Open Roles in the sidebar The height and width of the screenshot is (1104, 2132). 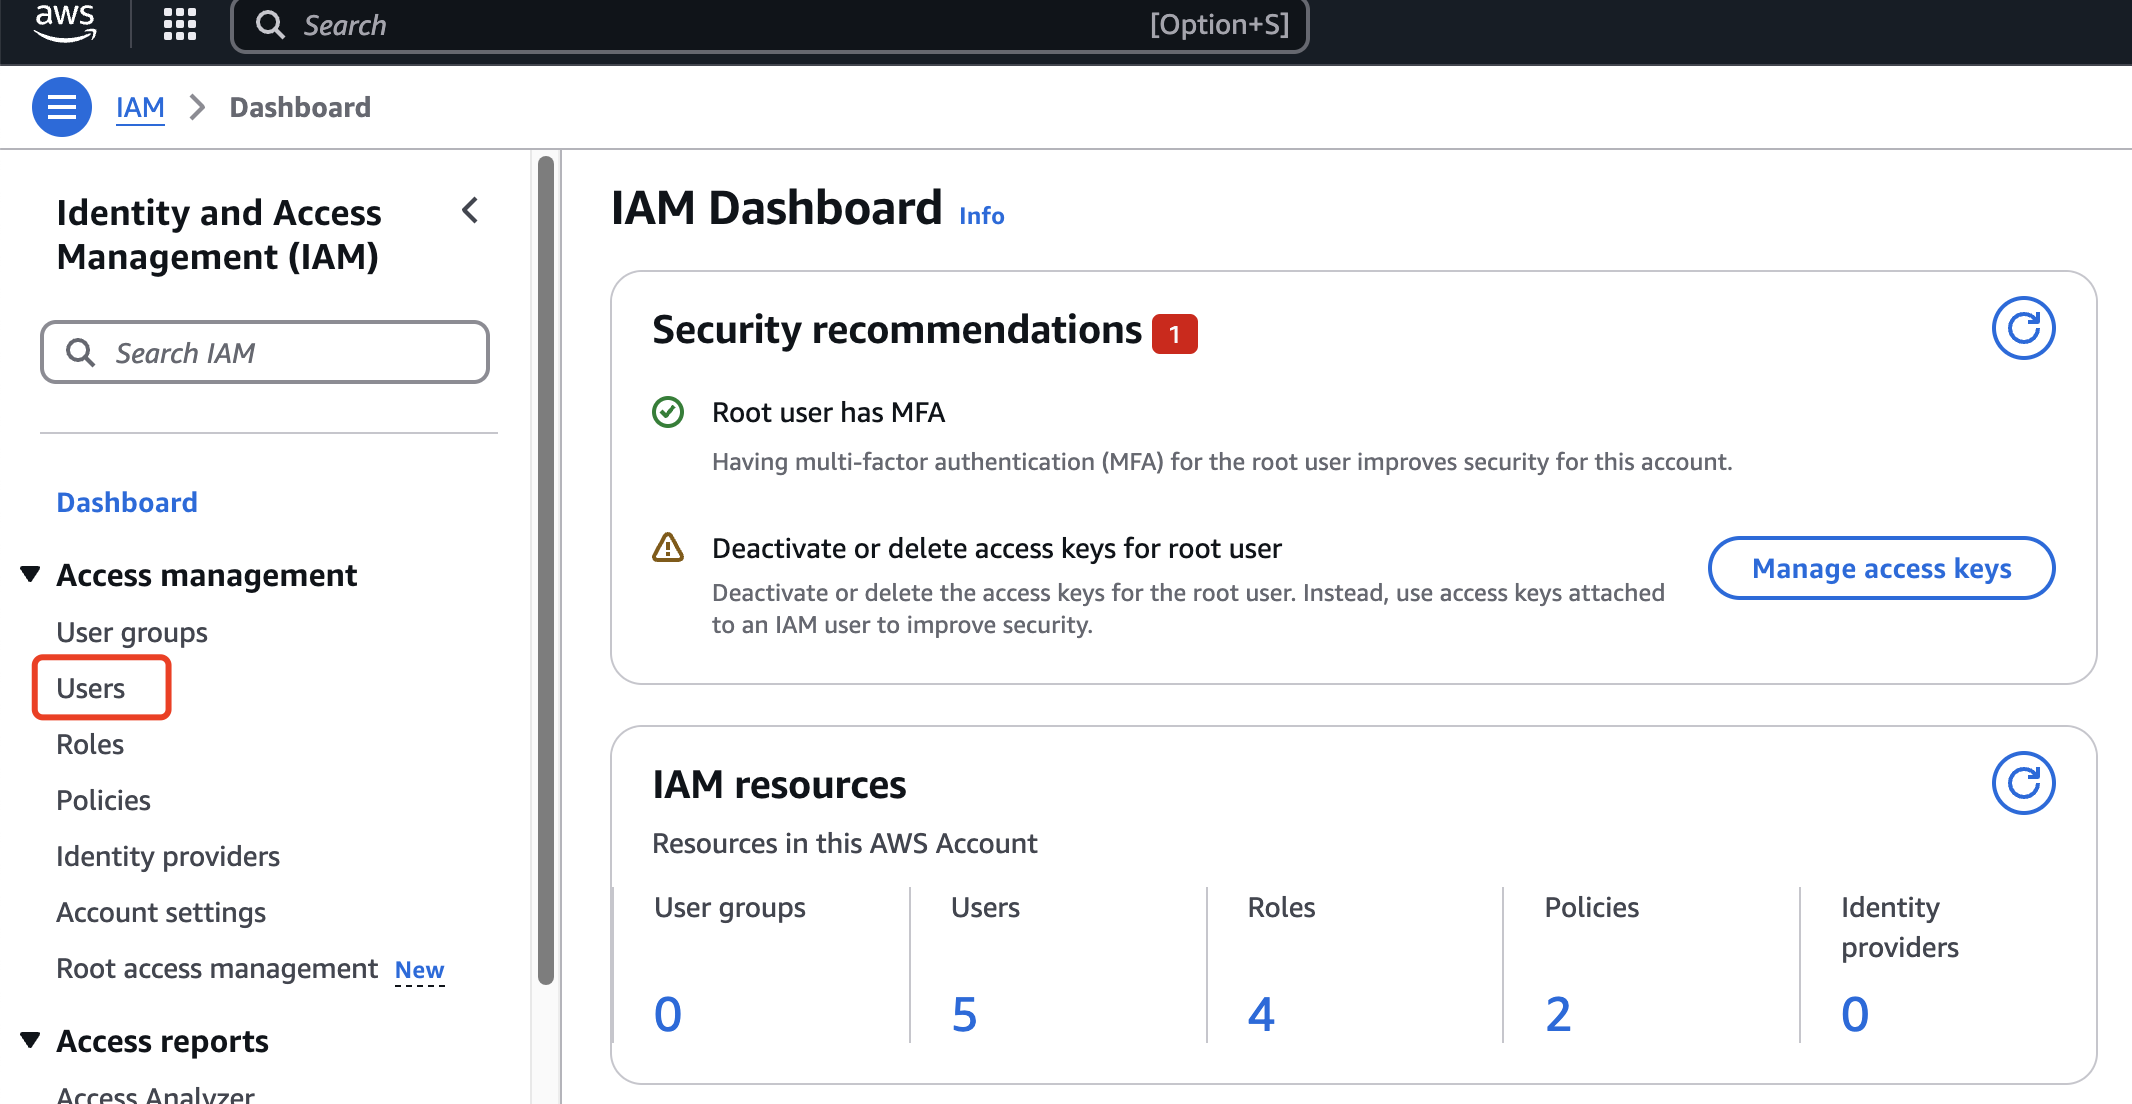[90, 744]
